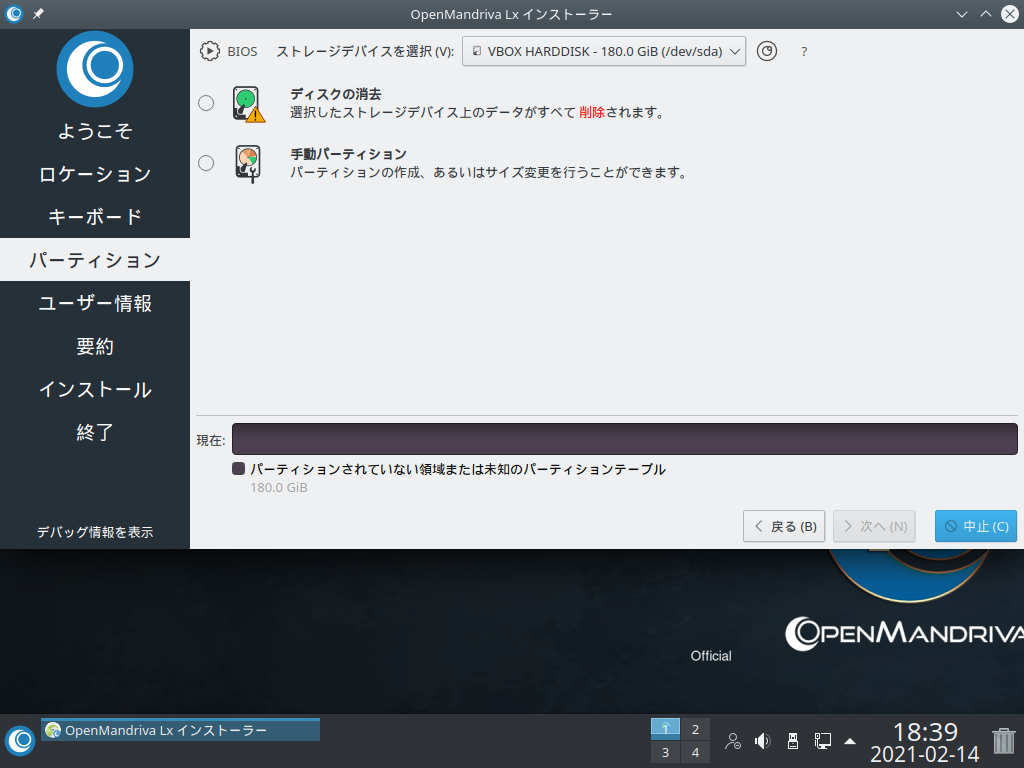
Task: Open the OpenMandriva application launcher menu
Action: 20,741
